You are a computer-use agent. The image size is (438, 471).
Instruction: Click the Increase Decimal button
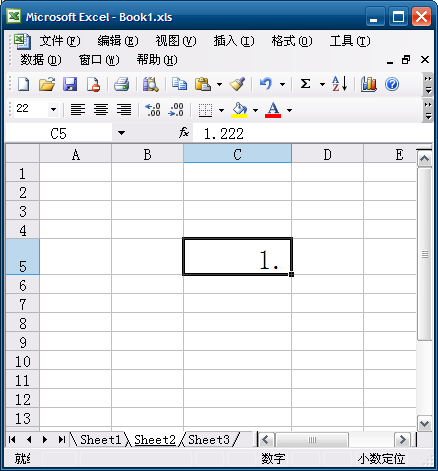pos(153,110)
